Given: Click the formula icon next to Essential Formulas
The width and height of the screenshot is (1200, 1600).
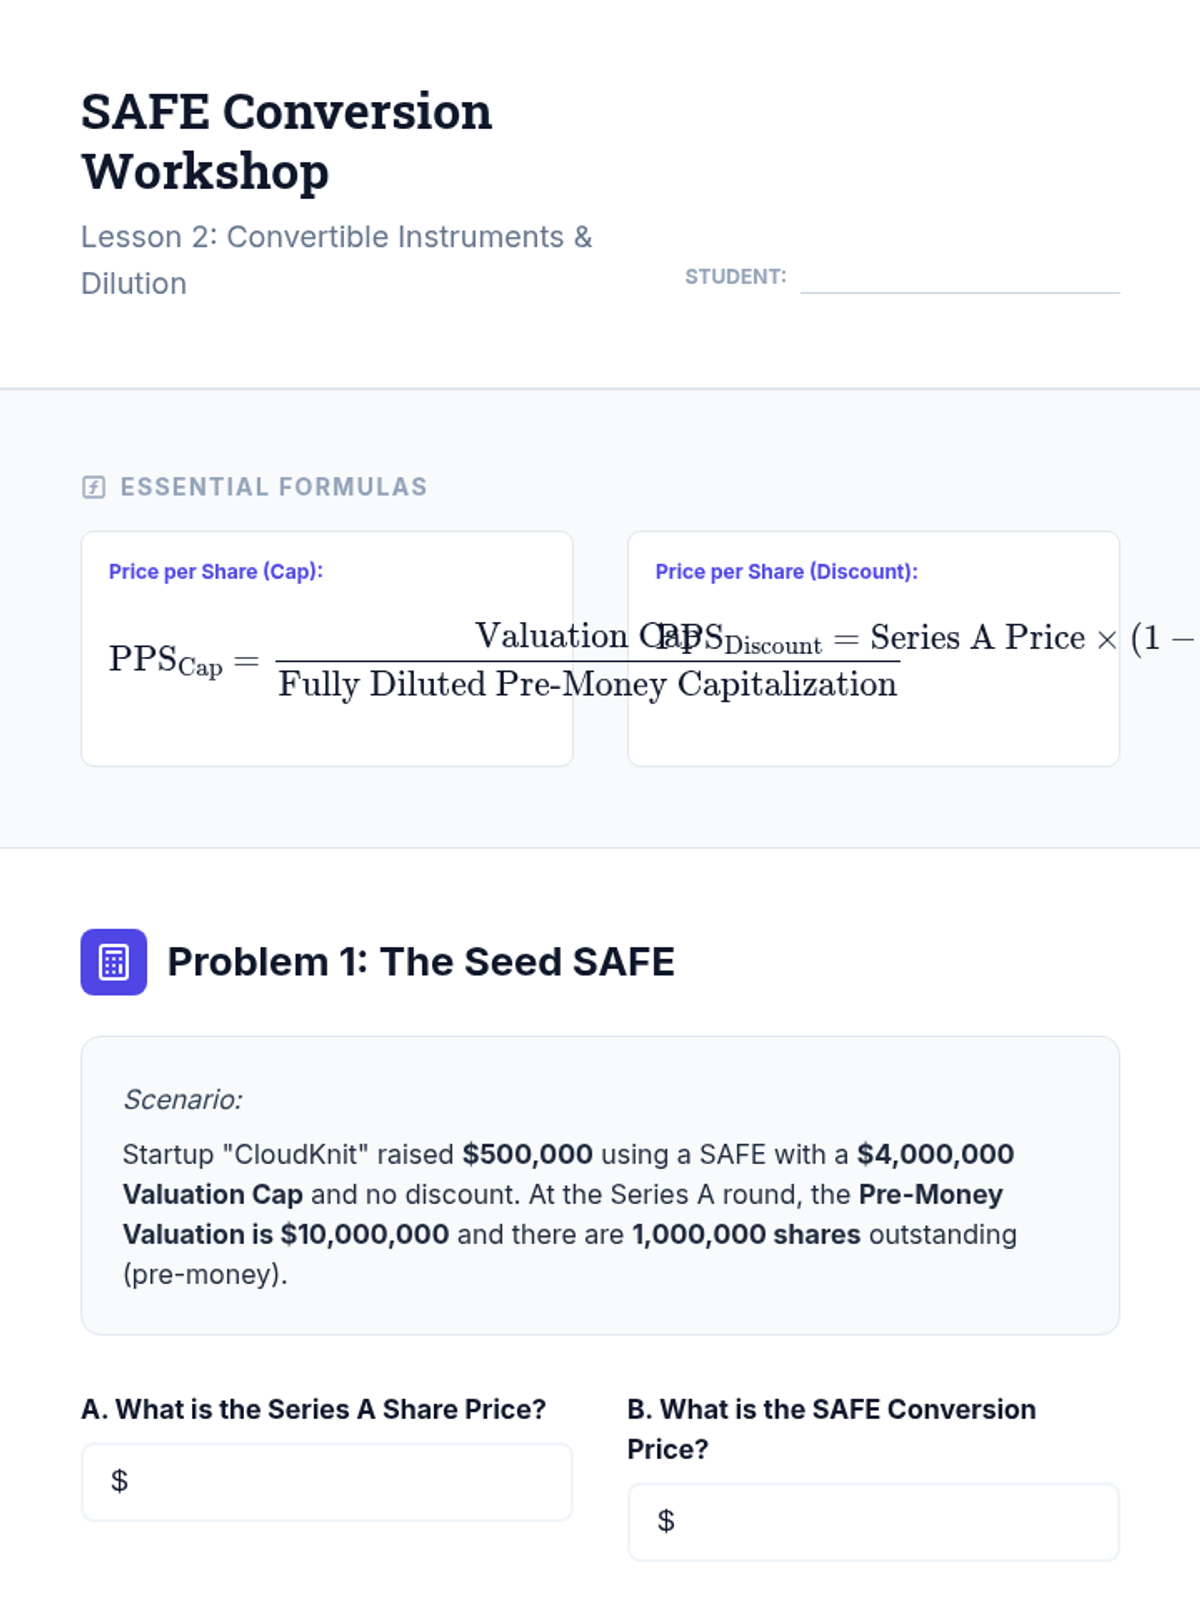Looking at the screenshot, I should coord(93,487).
